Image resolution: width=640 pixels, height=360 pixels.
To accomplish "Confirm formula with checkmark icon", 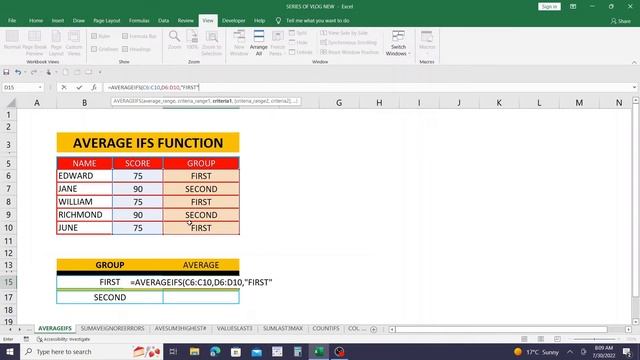I will 79,87.
